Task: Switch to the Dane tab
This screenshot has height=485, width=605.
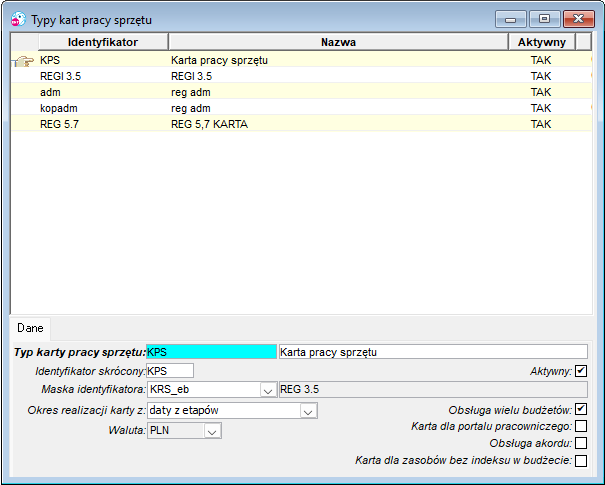Action: coord(30,328)
